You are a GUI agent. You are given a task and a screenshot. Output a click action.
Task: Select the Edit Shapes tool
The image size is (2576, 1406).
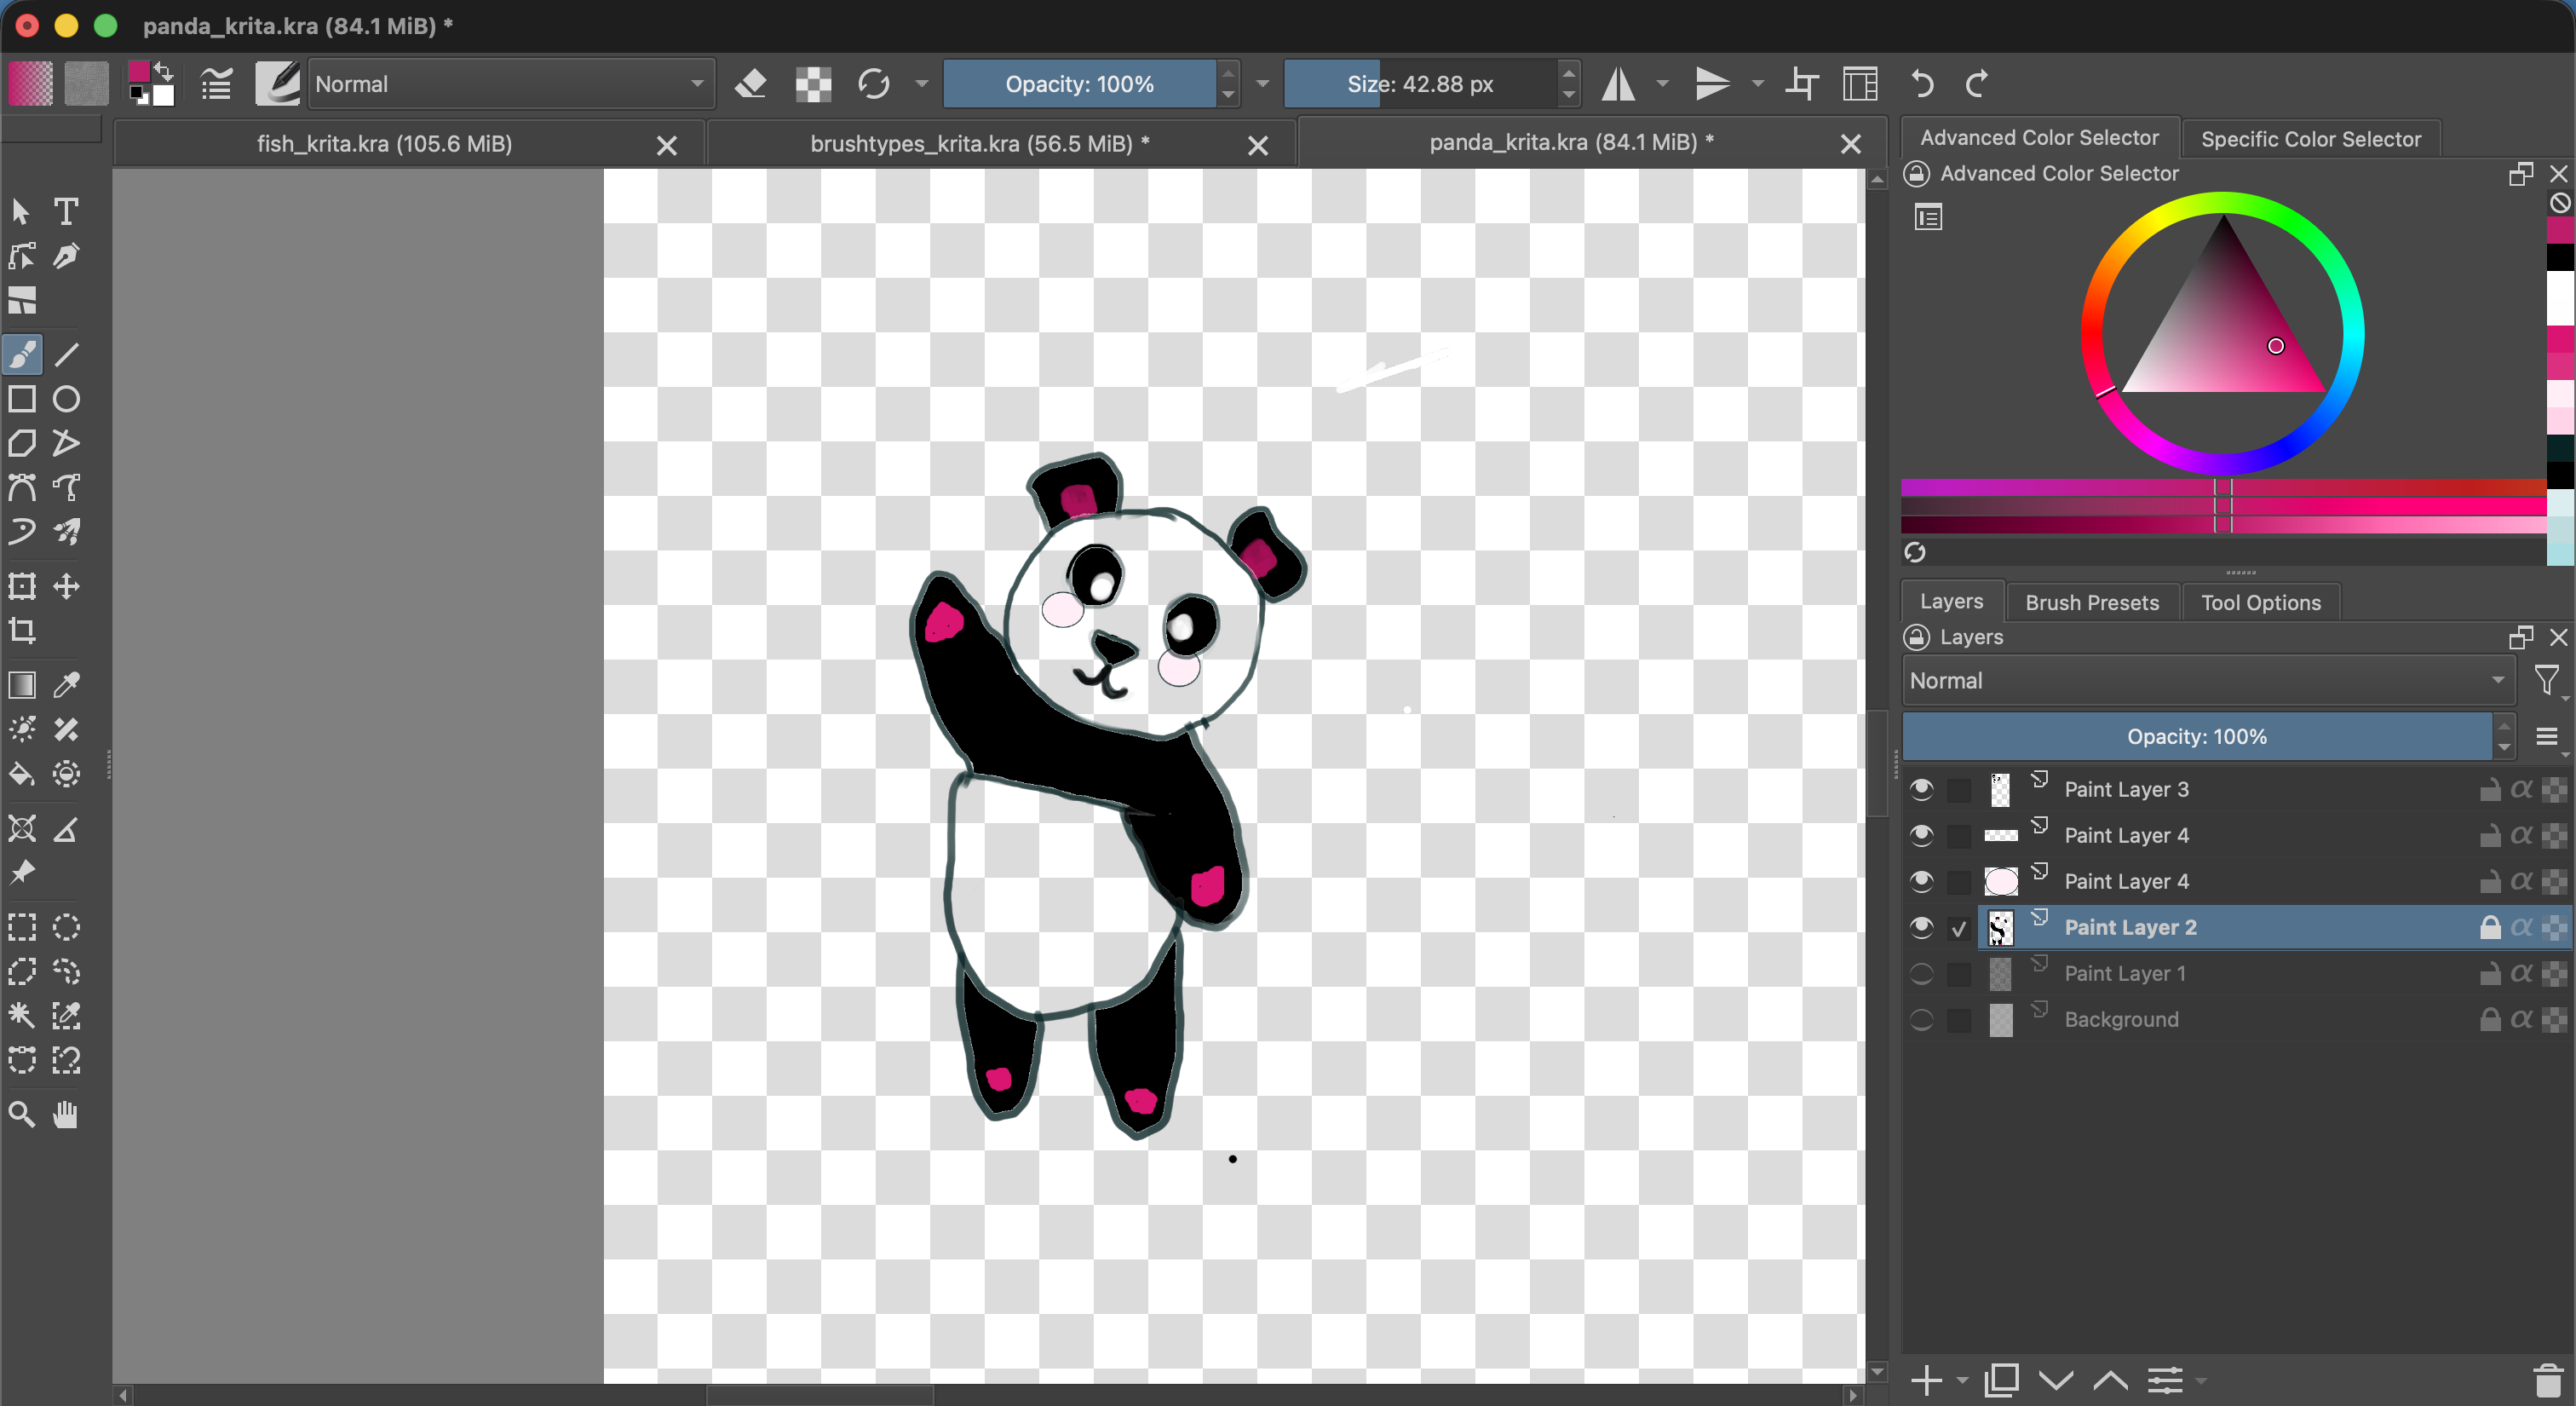[22, 256]
